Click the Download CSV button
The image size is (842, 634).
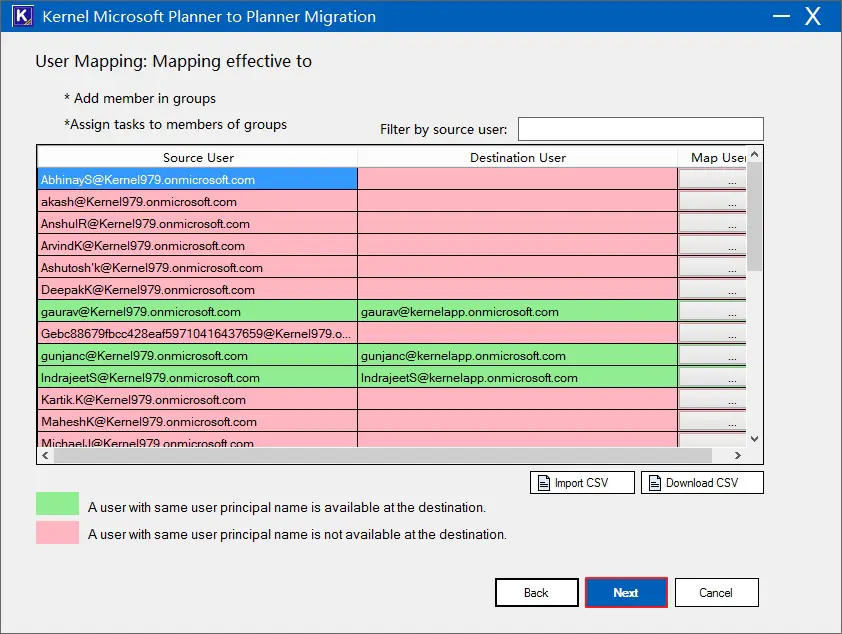pos(702,483)
